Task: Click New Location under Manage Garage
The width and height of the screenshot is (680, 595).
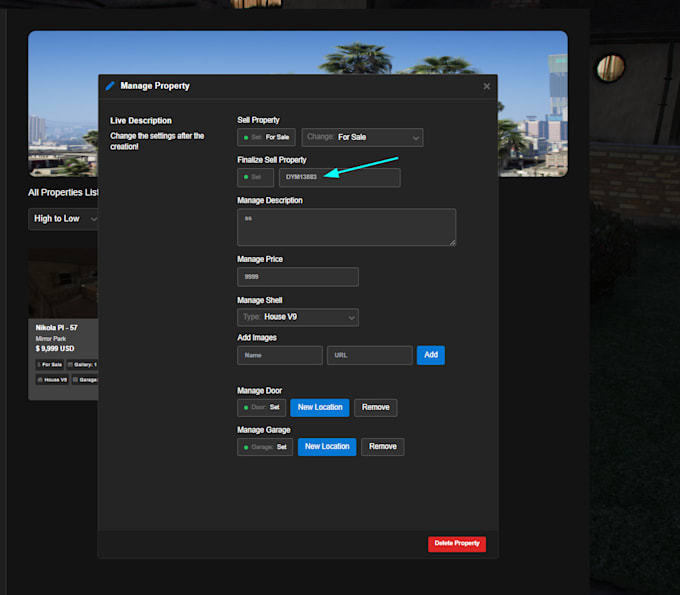Action: (327, 447)
